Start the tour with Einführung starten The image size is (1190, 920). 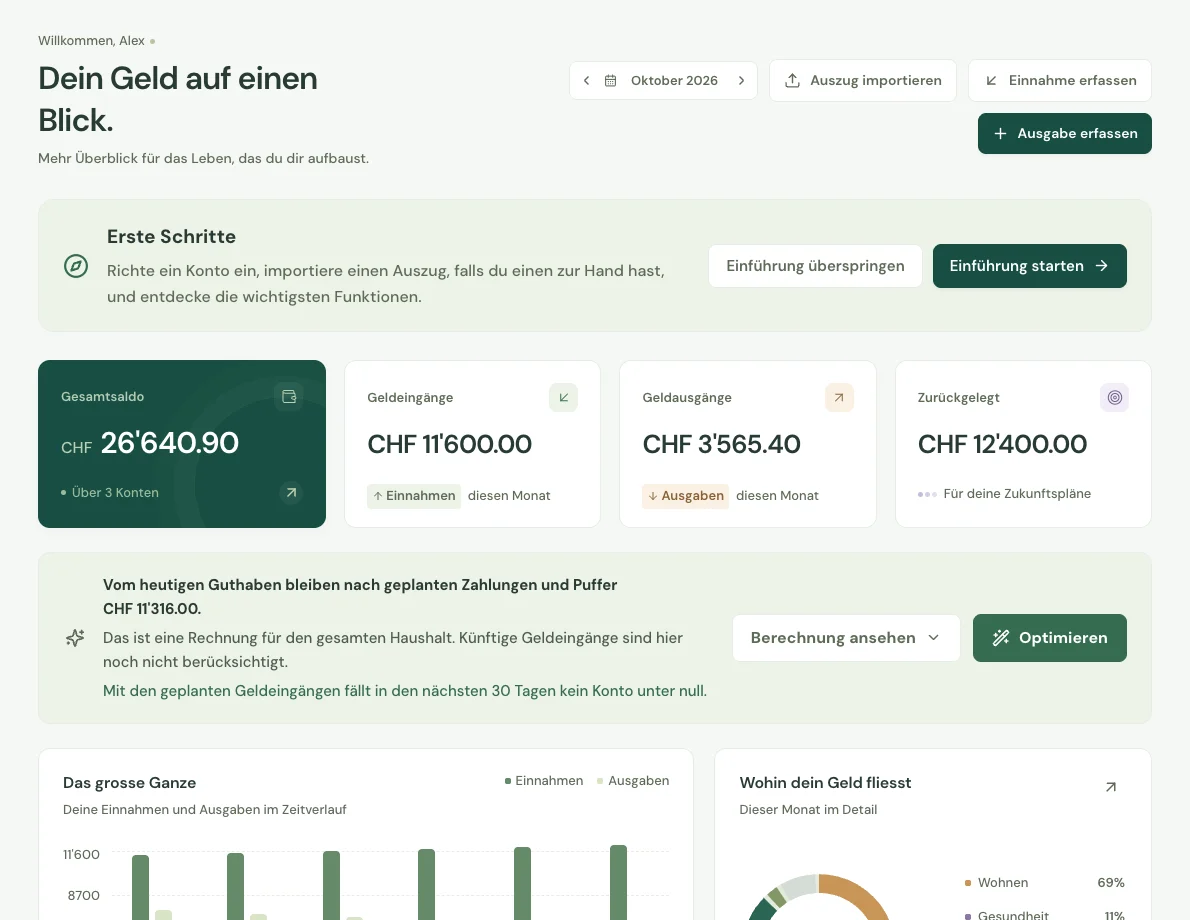1030,266
